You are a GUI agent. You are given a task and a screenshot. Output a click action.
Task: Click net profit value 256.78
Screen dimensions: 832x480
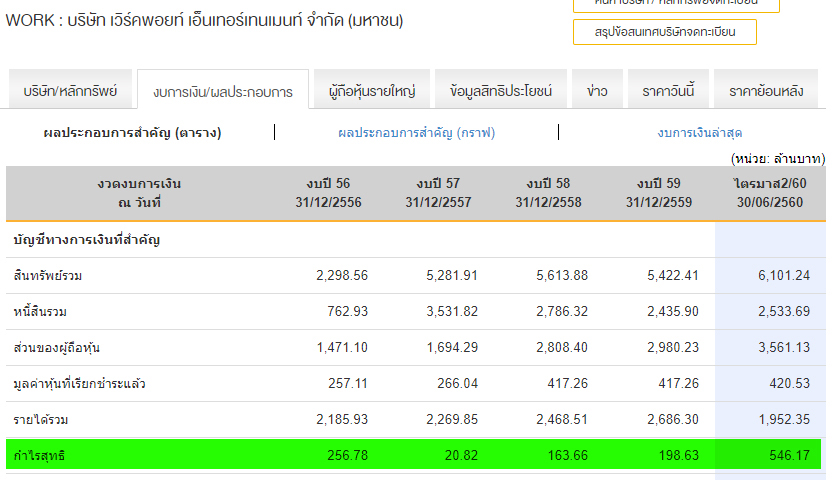tap(348, 456)
